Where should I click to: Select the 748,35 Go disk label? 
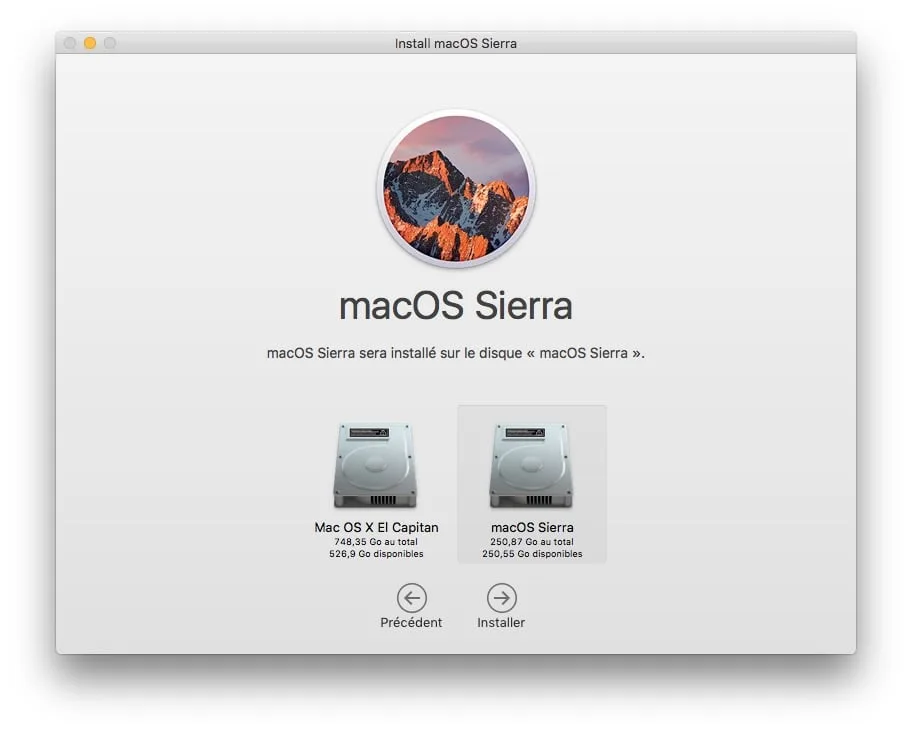(376, 541)
